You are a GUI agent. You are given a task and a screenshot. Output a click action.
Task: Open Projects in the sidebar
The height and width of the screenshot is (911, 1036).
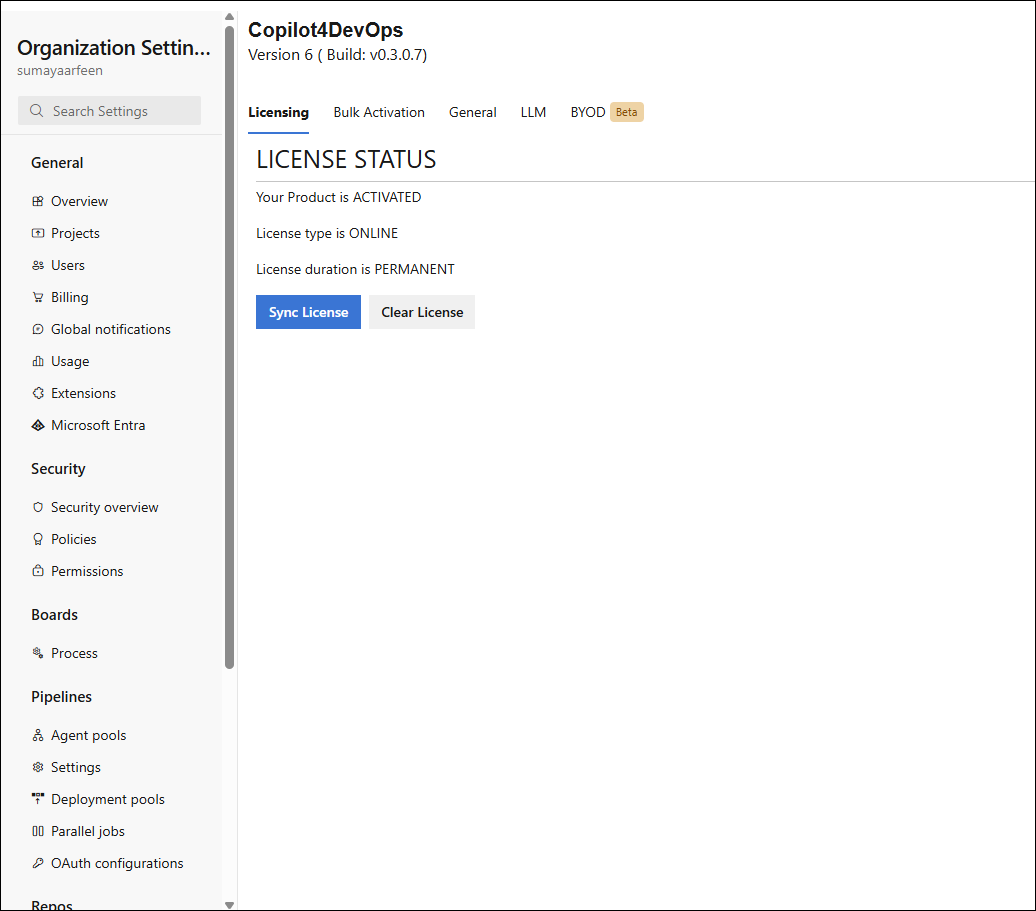coord(75,233)
